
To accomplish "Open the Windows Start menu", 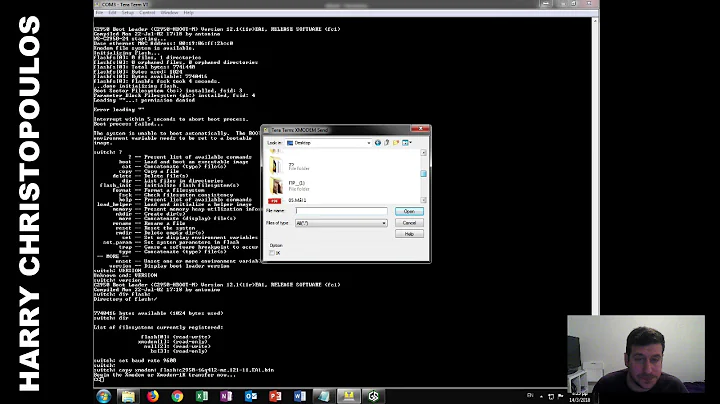I will [104, 396].
